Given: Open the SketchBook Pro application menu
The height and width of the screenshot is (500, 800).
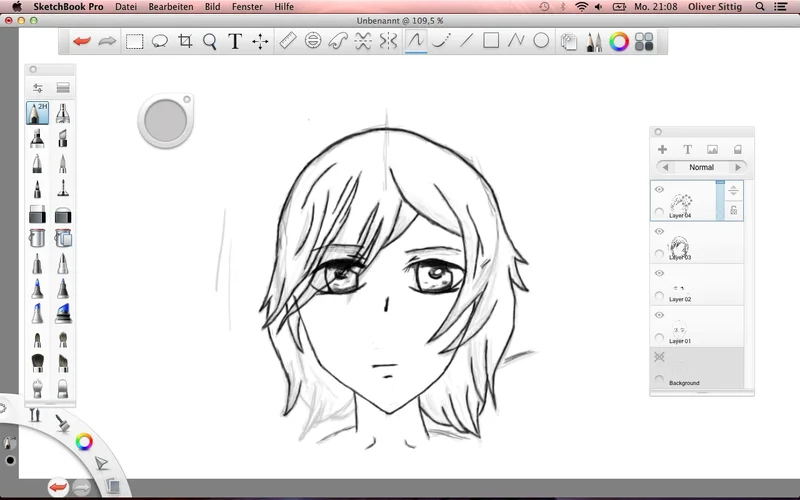Looking at the screenshot, I should tap(68, 7).
